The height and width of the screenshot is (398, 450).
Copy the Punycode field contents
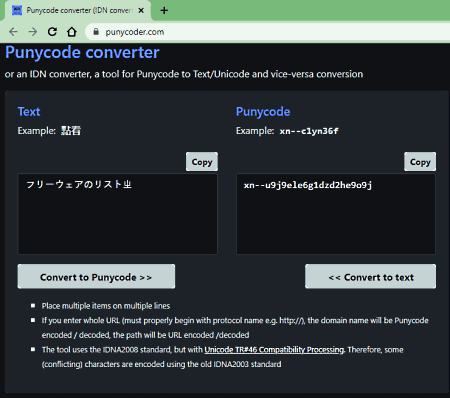[x=420, y=162]
